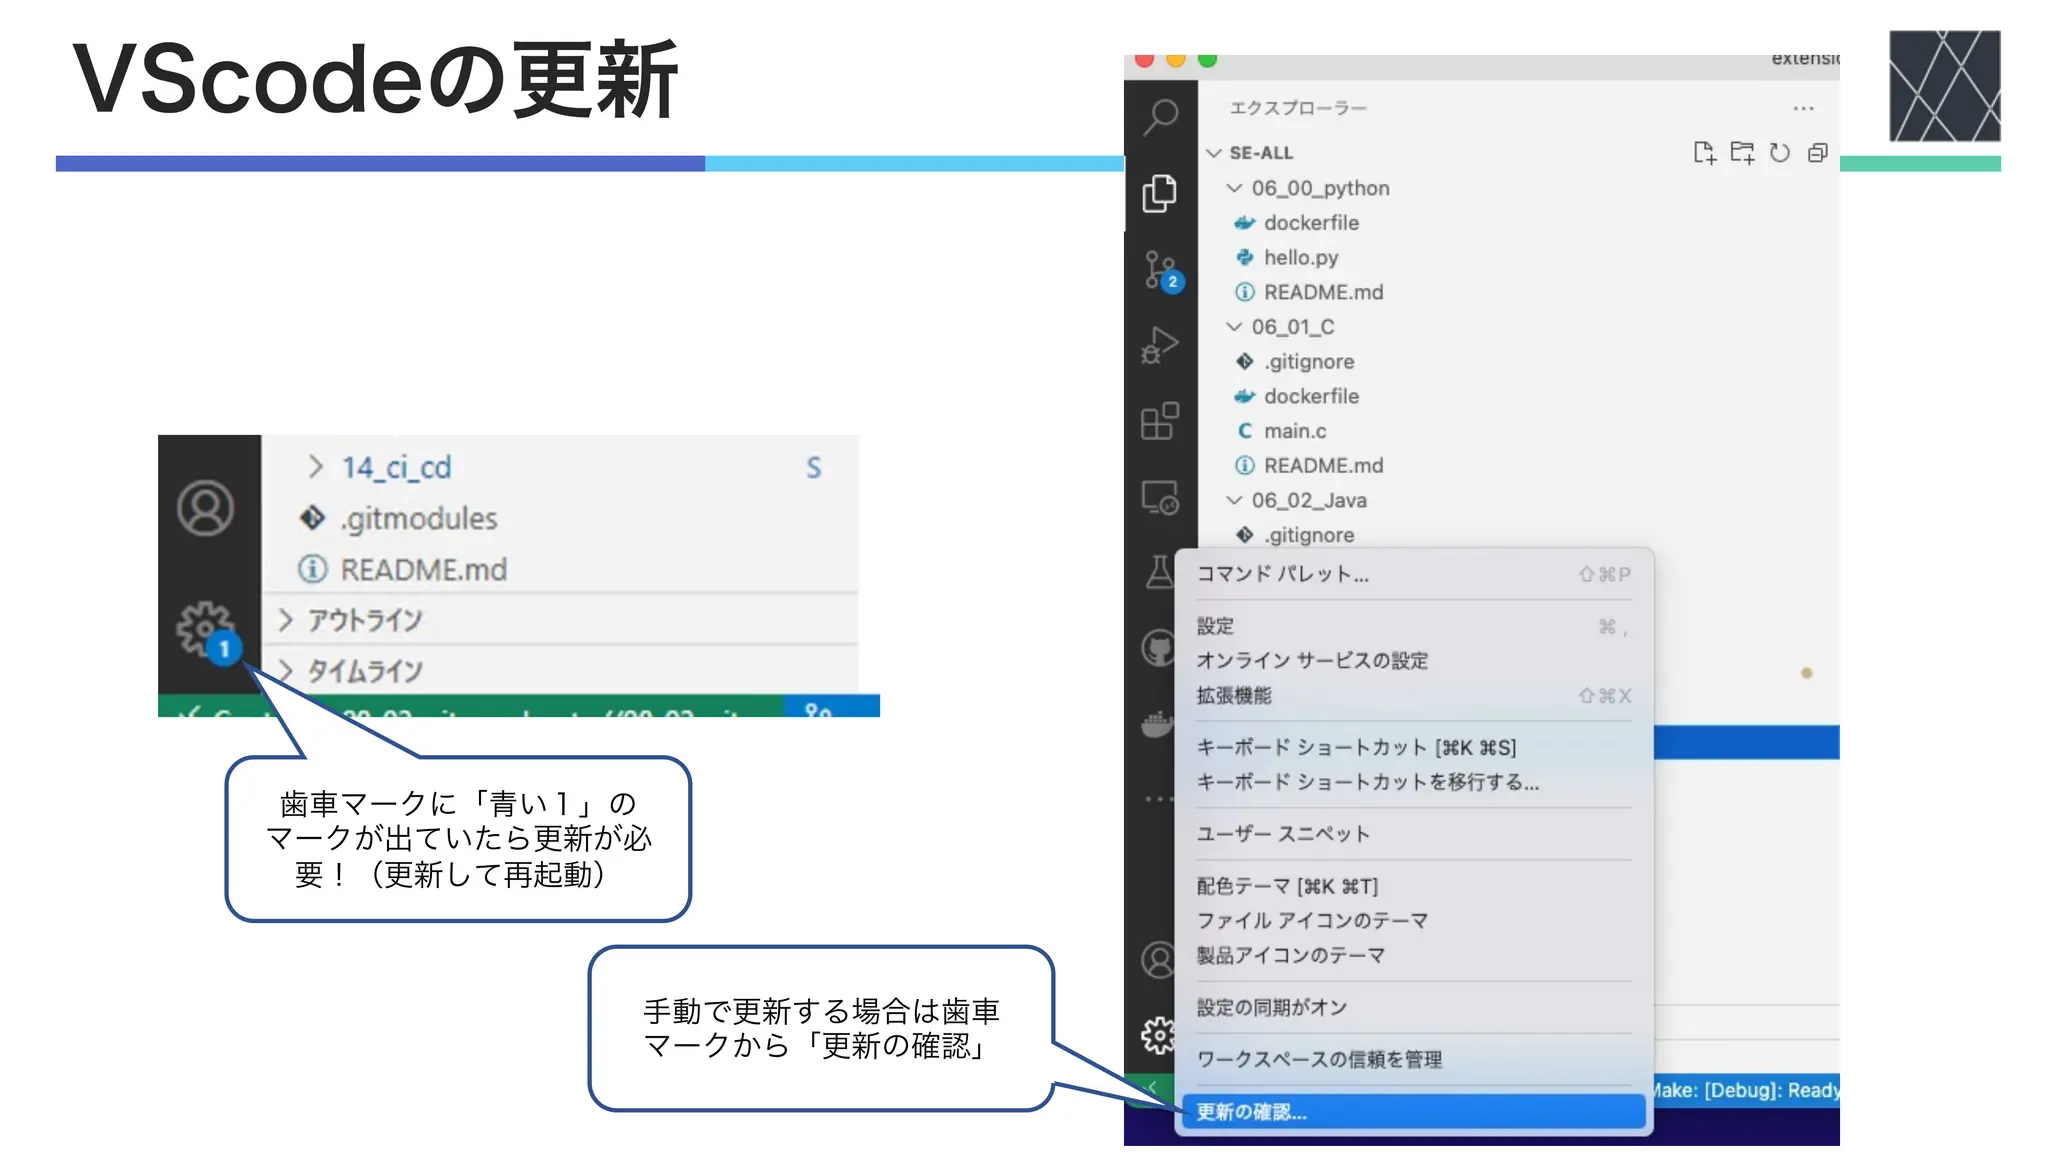Open the Testing flask icon
Image resolution: width=2048 pixels, height=1152 pixels.
1160,572
